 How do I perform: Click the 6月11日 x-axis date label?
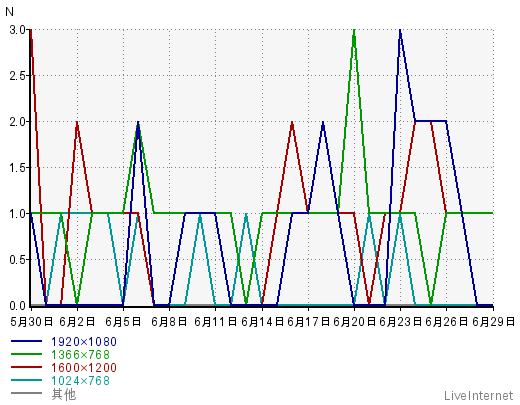215,322
